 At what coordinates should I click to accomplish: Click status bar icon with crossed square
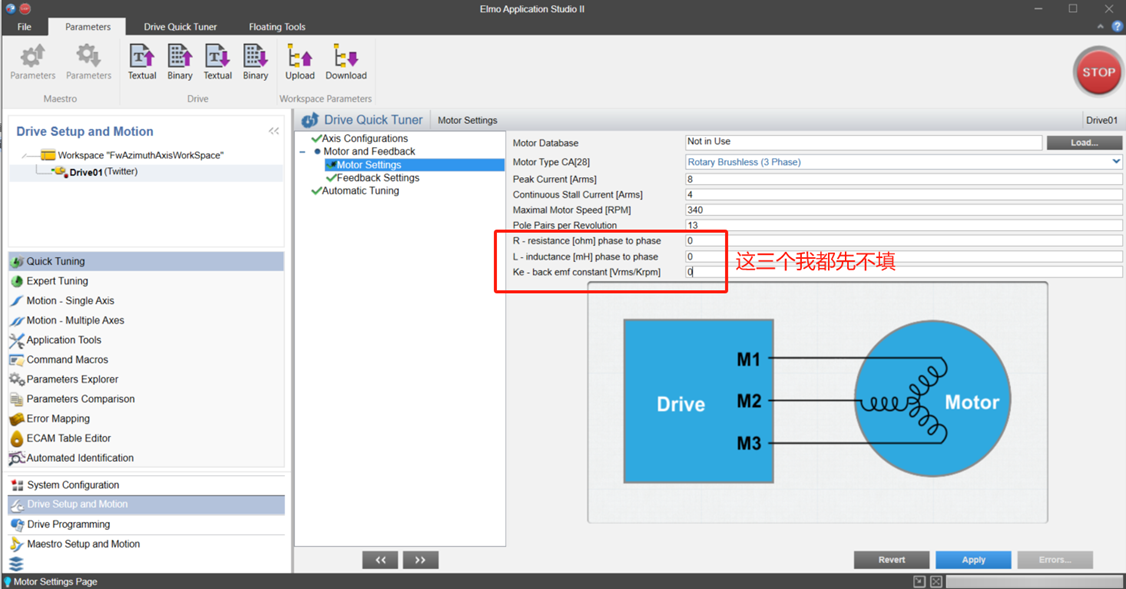coord(936,581)
